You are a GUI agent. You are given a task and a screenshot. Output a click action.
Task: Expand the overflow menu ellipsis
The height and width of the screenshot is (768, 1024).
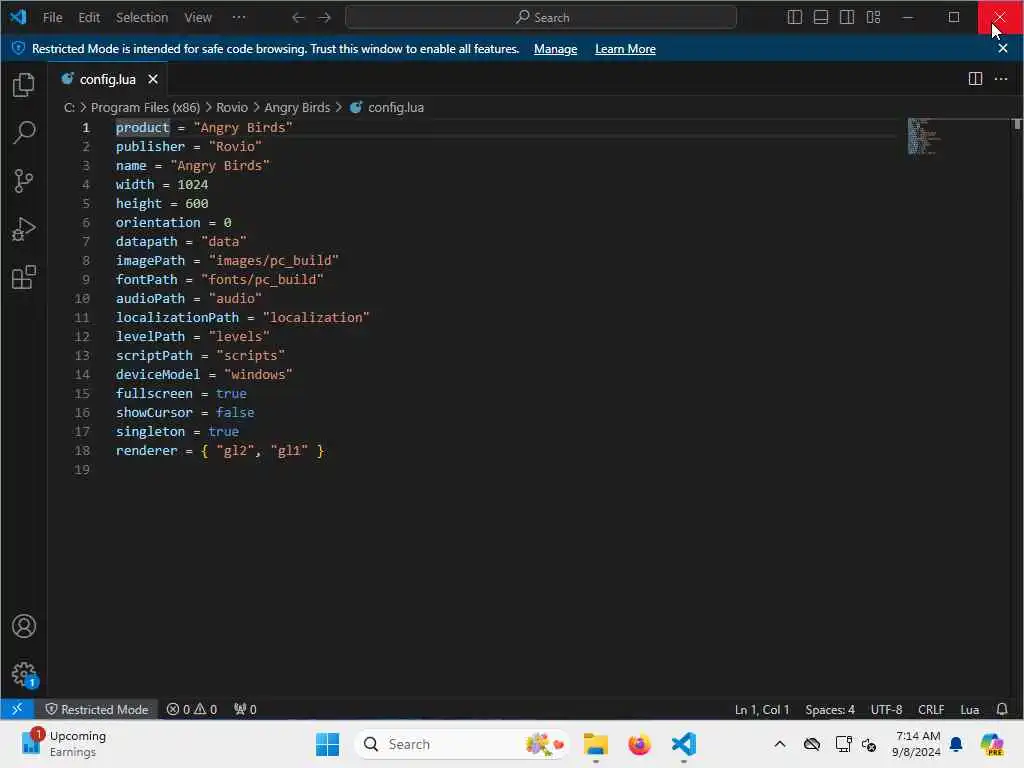coord(239,18)
